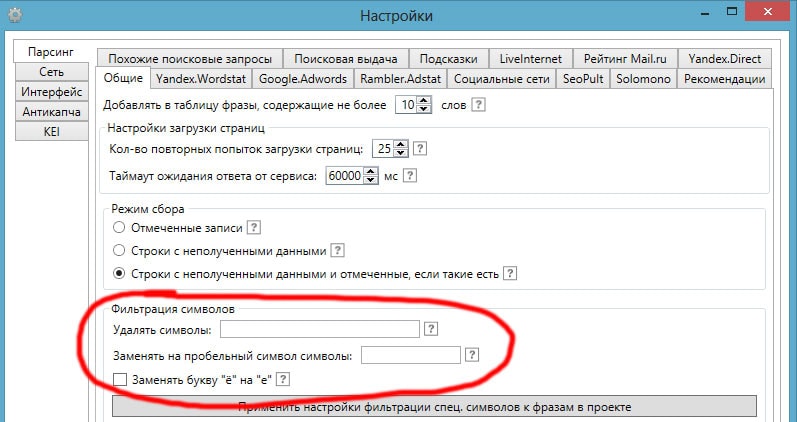Switch to the Интерфейс side tab
Viewport: 797px width, 422px height.
(x=52, y=92)
